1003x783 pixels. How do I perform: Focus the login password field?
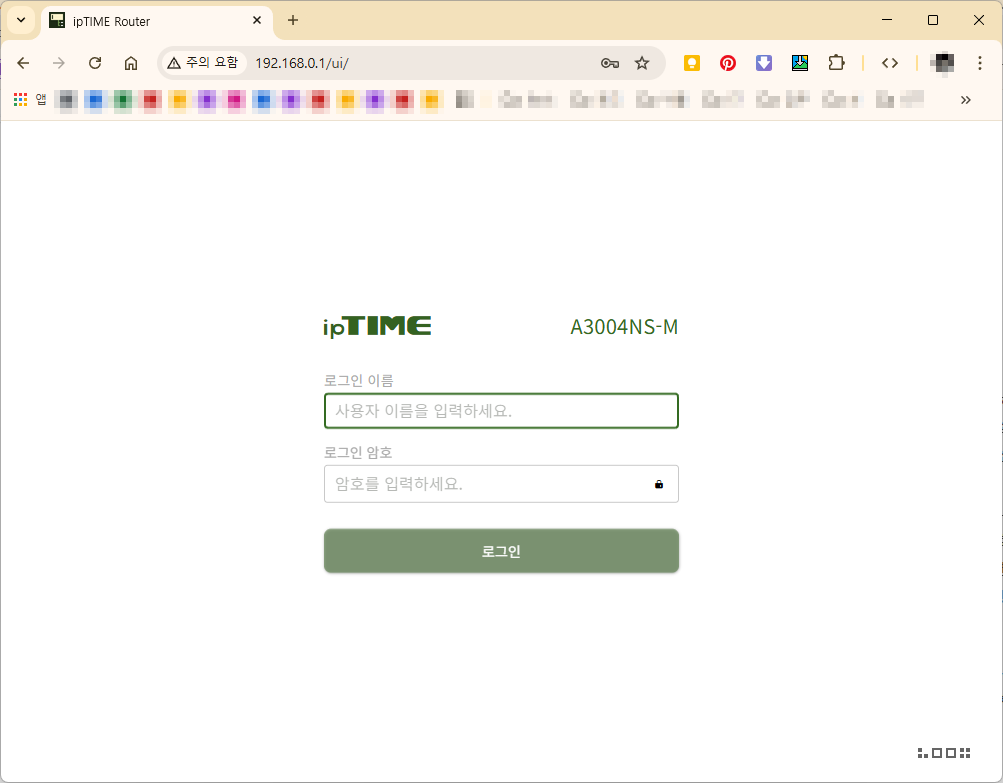(x=501, y=484)
